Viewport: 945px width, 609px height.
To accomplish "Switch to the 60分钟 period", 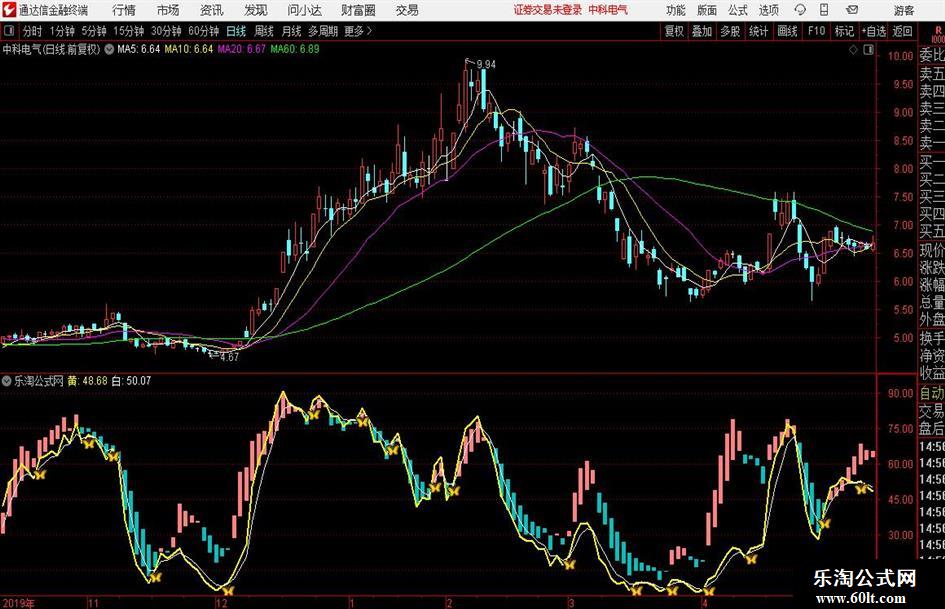I will (203, 31).
